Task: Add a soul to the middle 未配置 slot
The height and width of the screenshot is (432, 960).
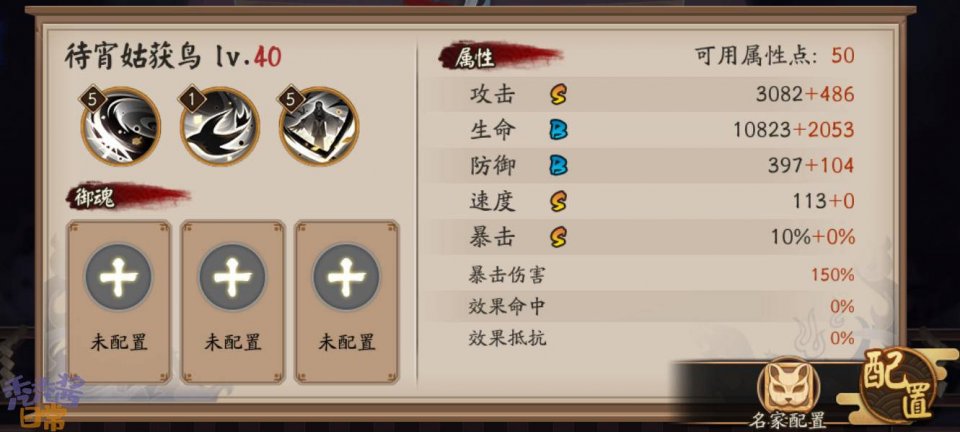Action: click(232, 302)
